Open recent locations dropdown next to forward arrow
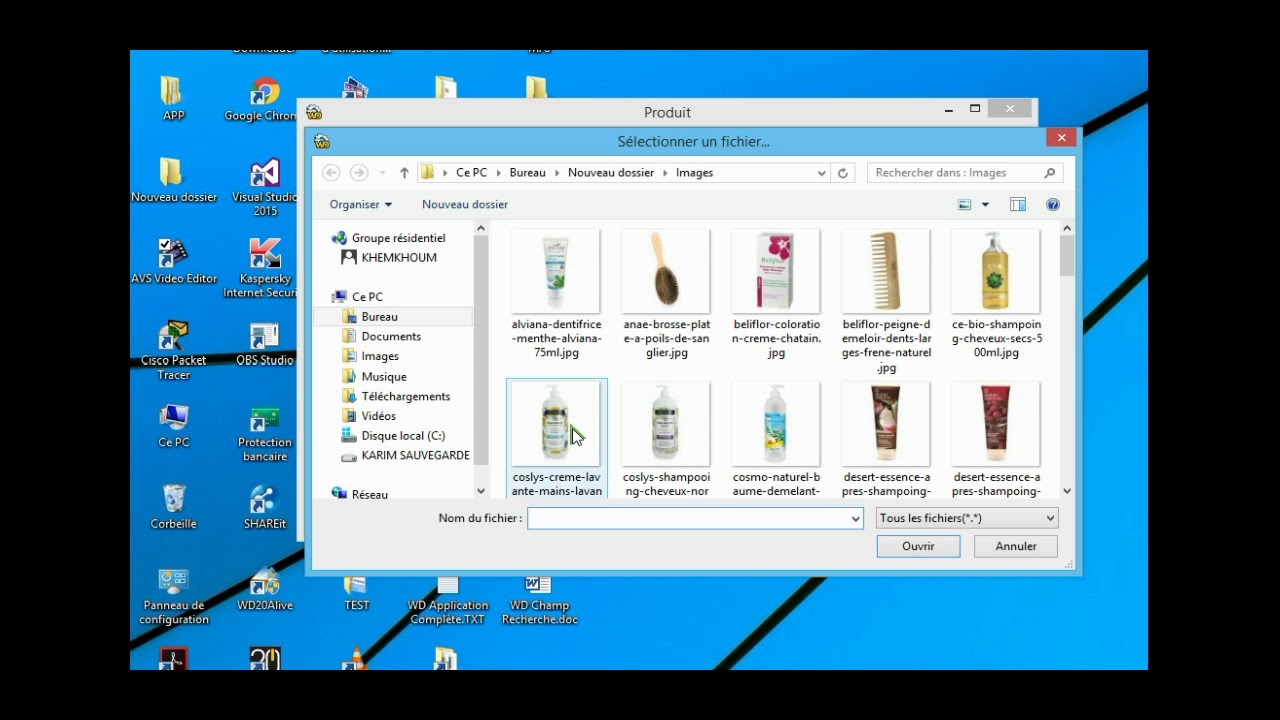The height and width of the screenshot is (720, 1280). tap(382, 173)
